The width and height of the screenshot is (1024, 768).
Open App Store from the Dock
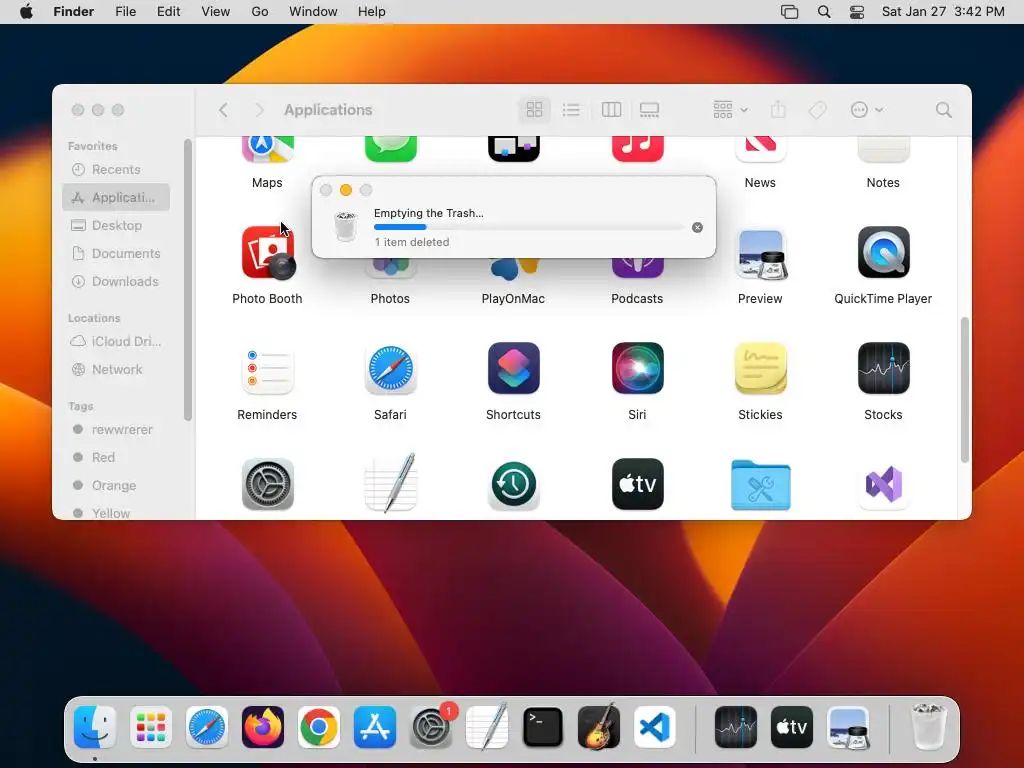[x=375, y=727]
